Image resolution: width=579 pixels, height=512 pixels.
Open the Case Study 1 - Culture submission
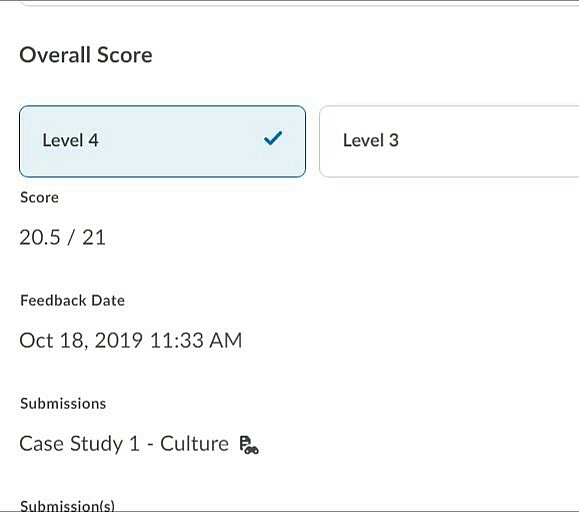(x=124, y=443)
